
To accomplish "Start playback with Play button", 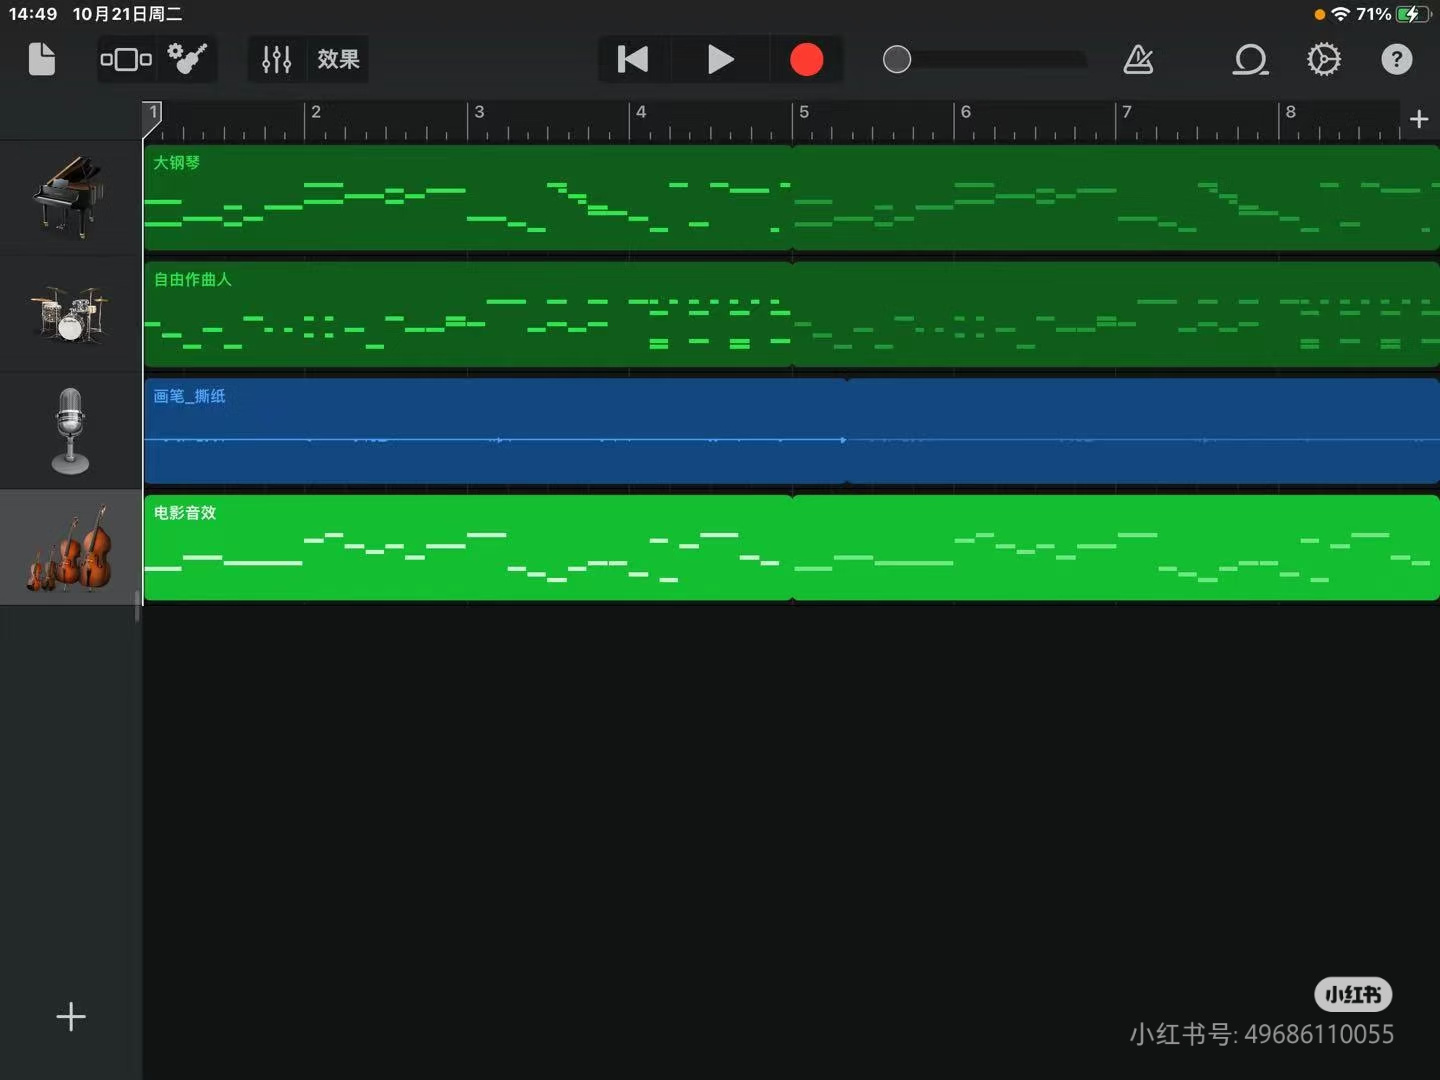I will pyautogui.click(x=720, y=59).
